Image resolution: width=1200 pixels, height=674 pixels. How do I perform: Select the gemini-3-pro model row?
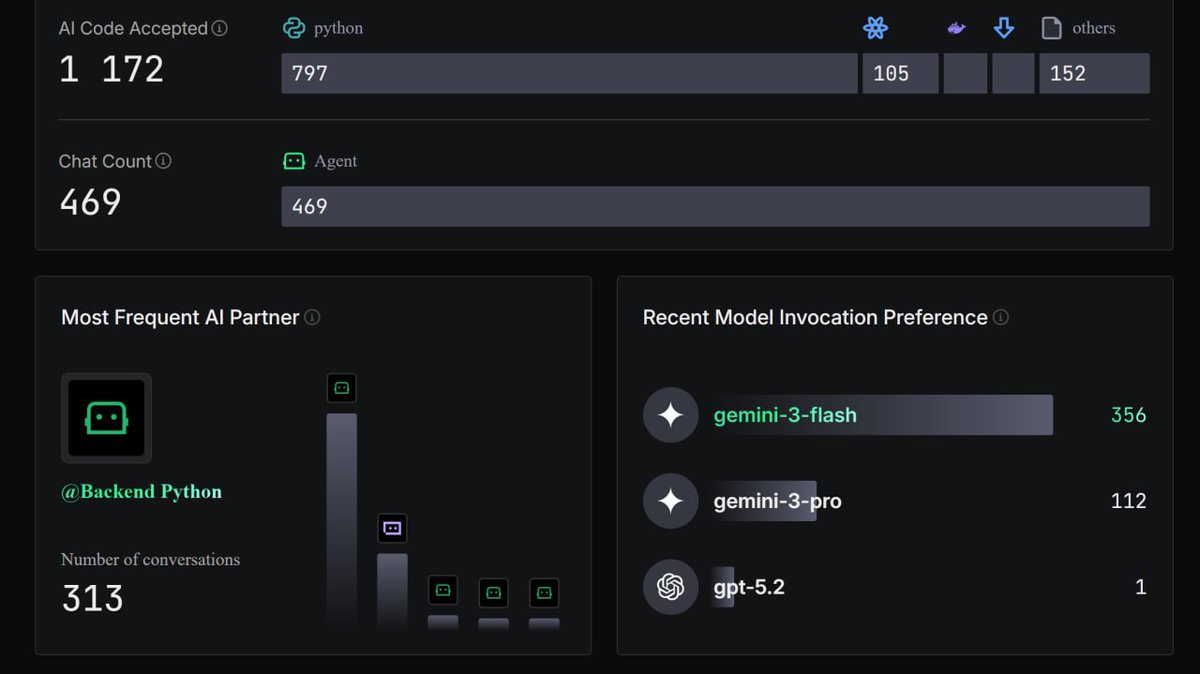click(894, 500)
